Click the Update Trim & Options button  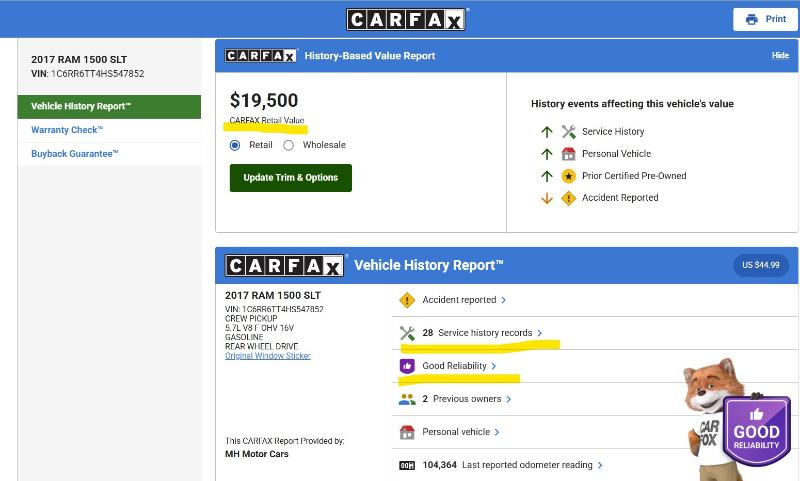tap(290, 178)
